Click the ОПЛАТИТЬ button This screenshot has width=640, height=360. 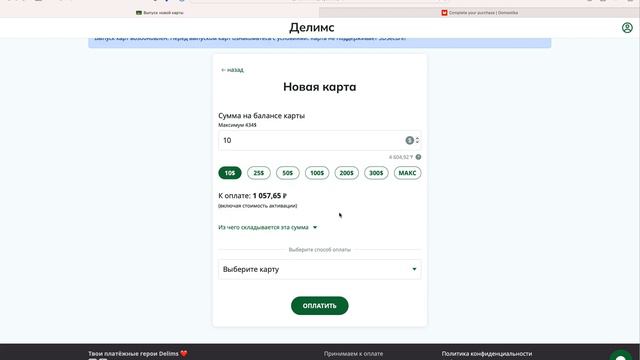pos(320,306)
